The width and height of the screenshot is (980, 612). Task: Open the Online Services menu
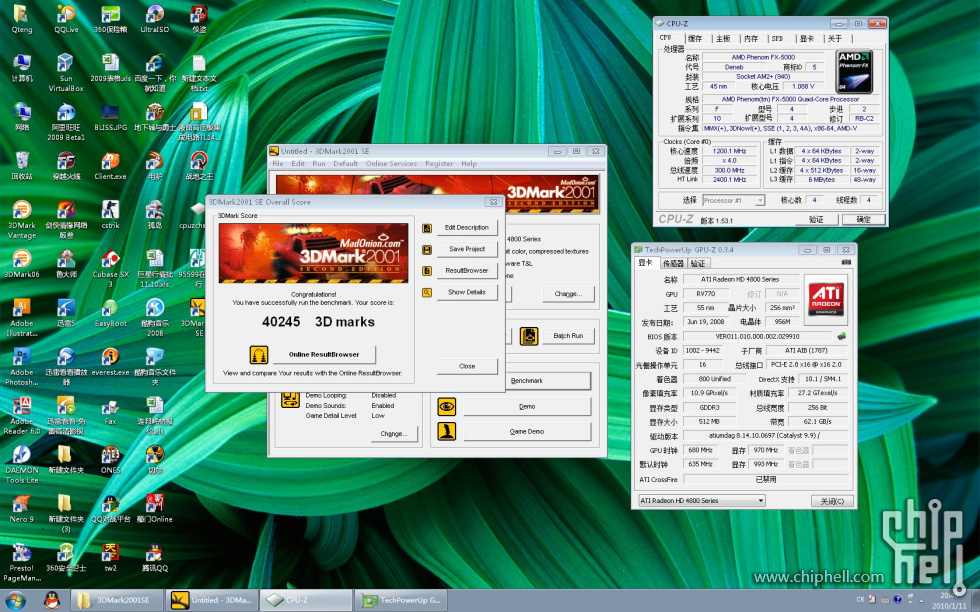tap(391, 164)
